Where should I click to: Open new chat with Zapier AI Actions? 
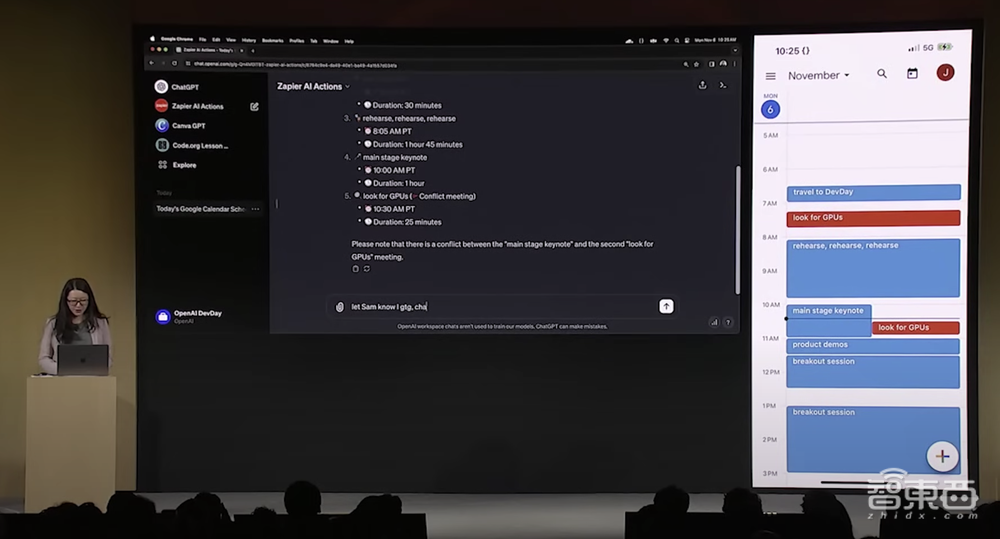(254, 106)
